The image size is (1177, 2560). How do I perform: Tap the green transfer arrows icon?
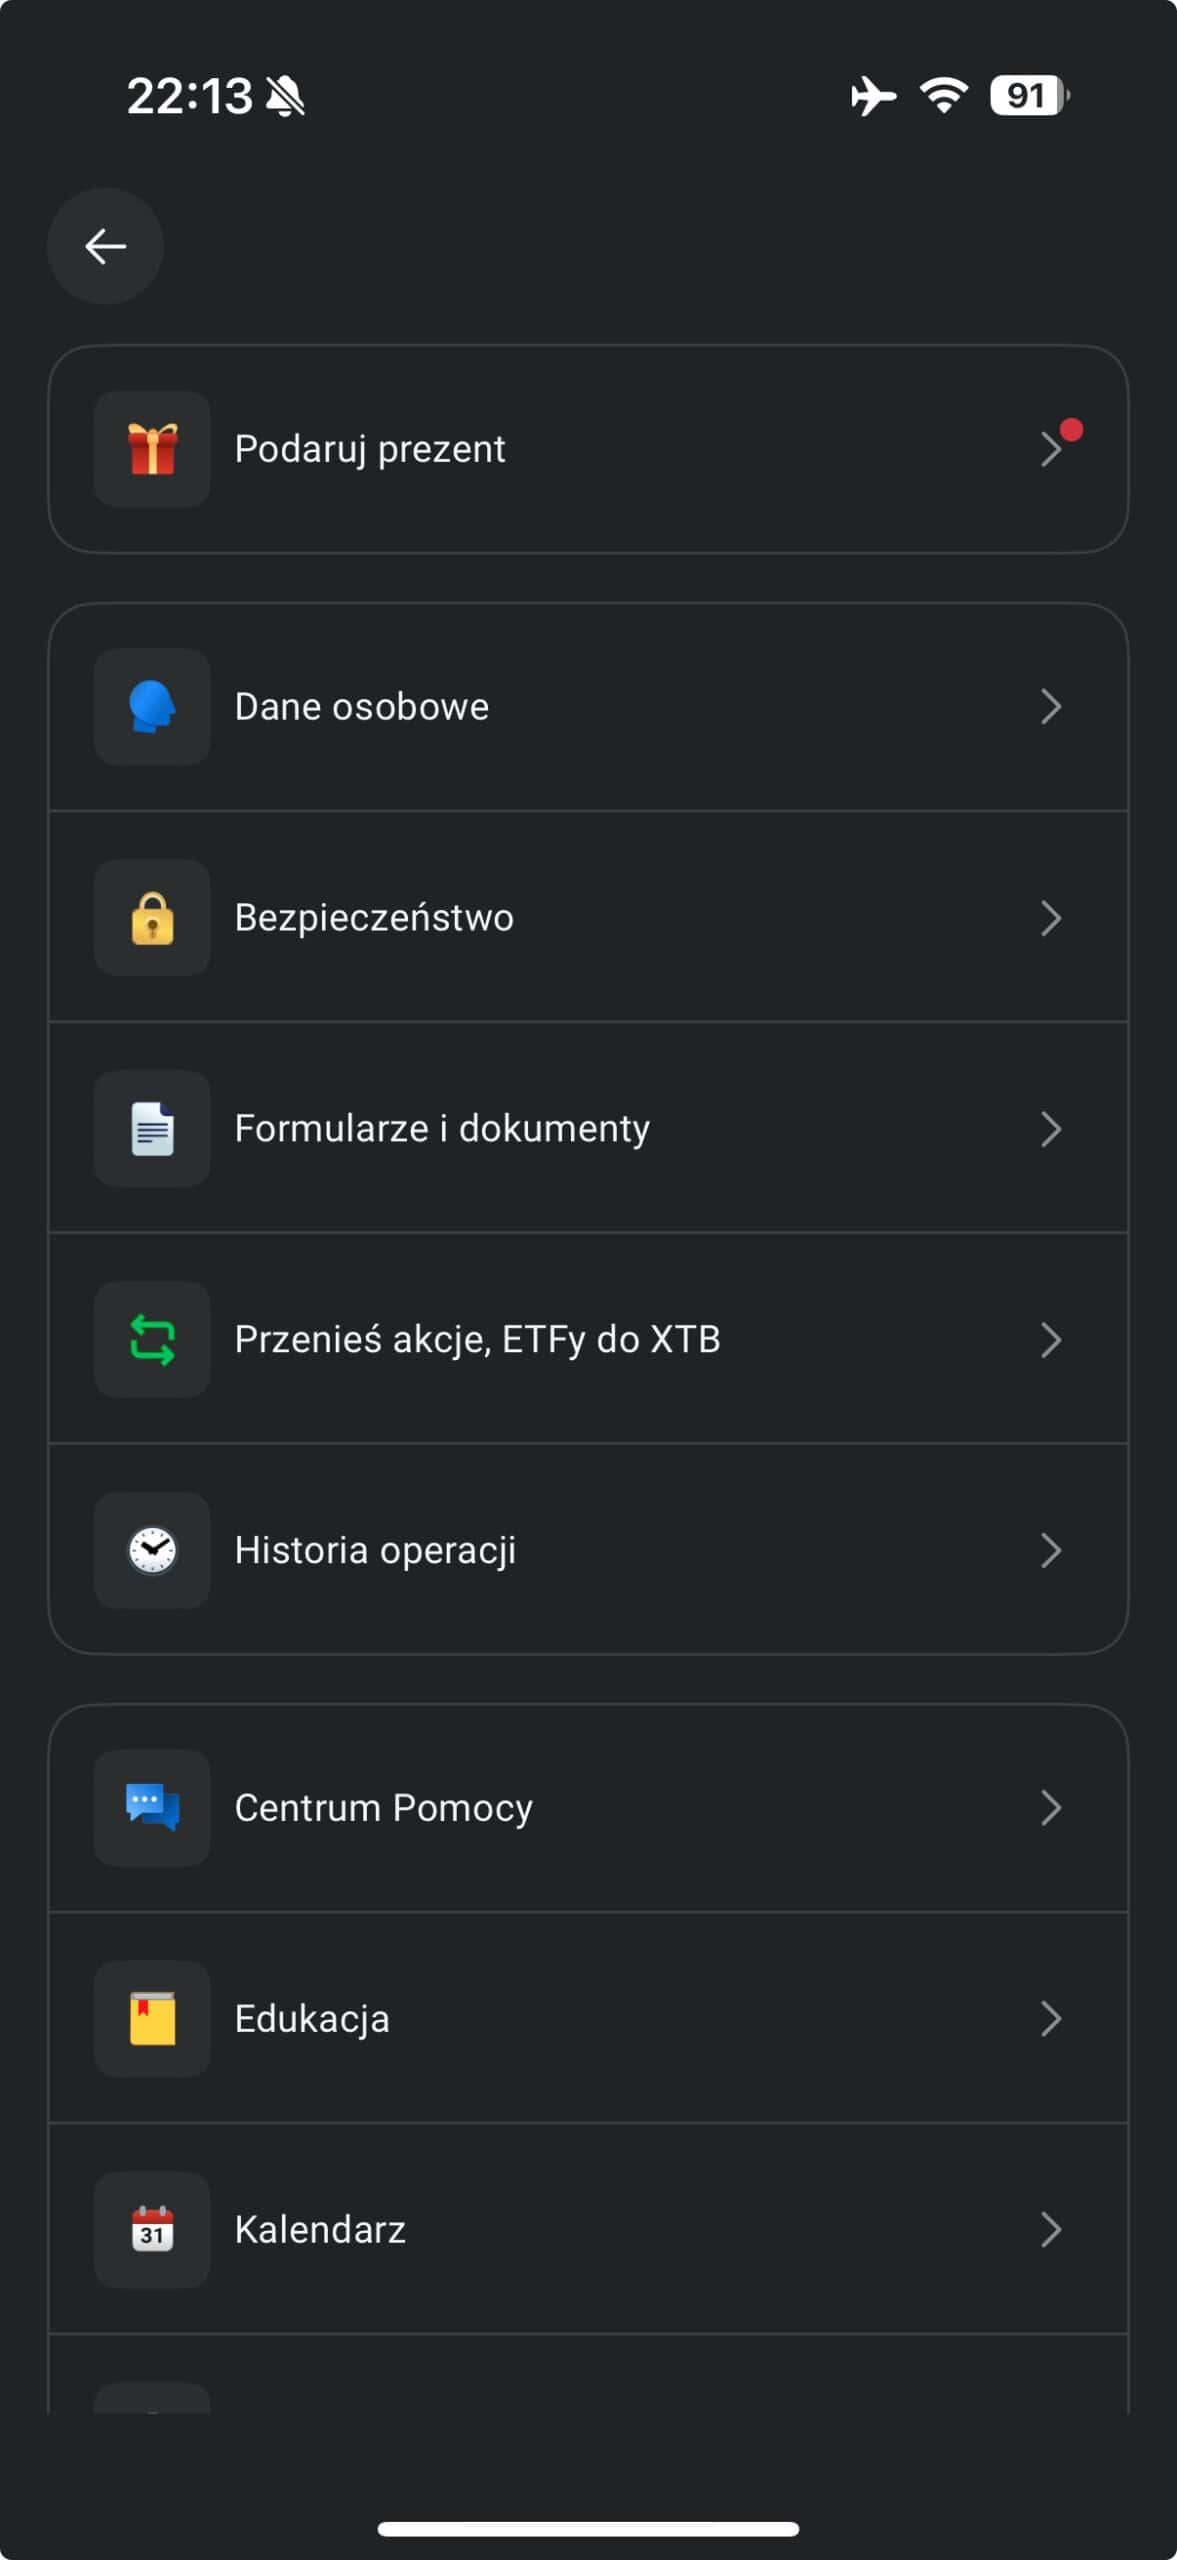(152, 1340)
